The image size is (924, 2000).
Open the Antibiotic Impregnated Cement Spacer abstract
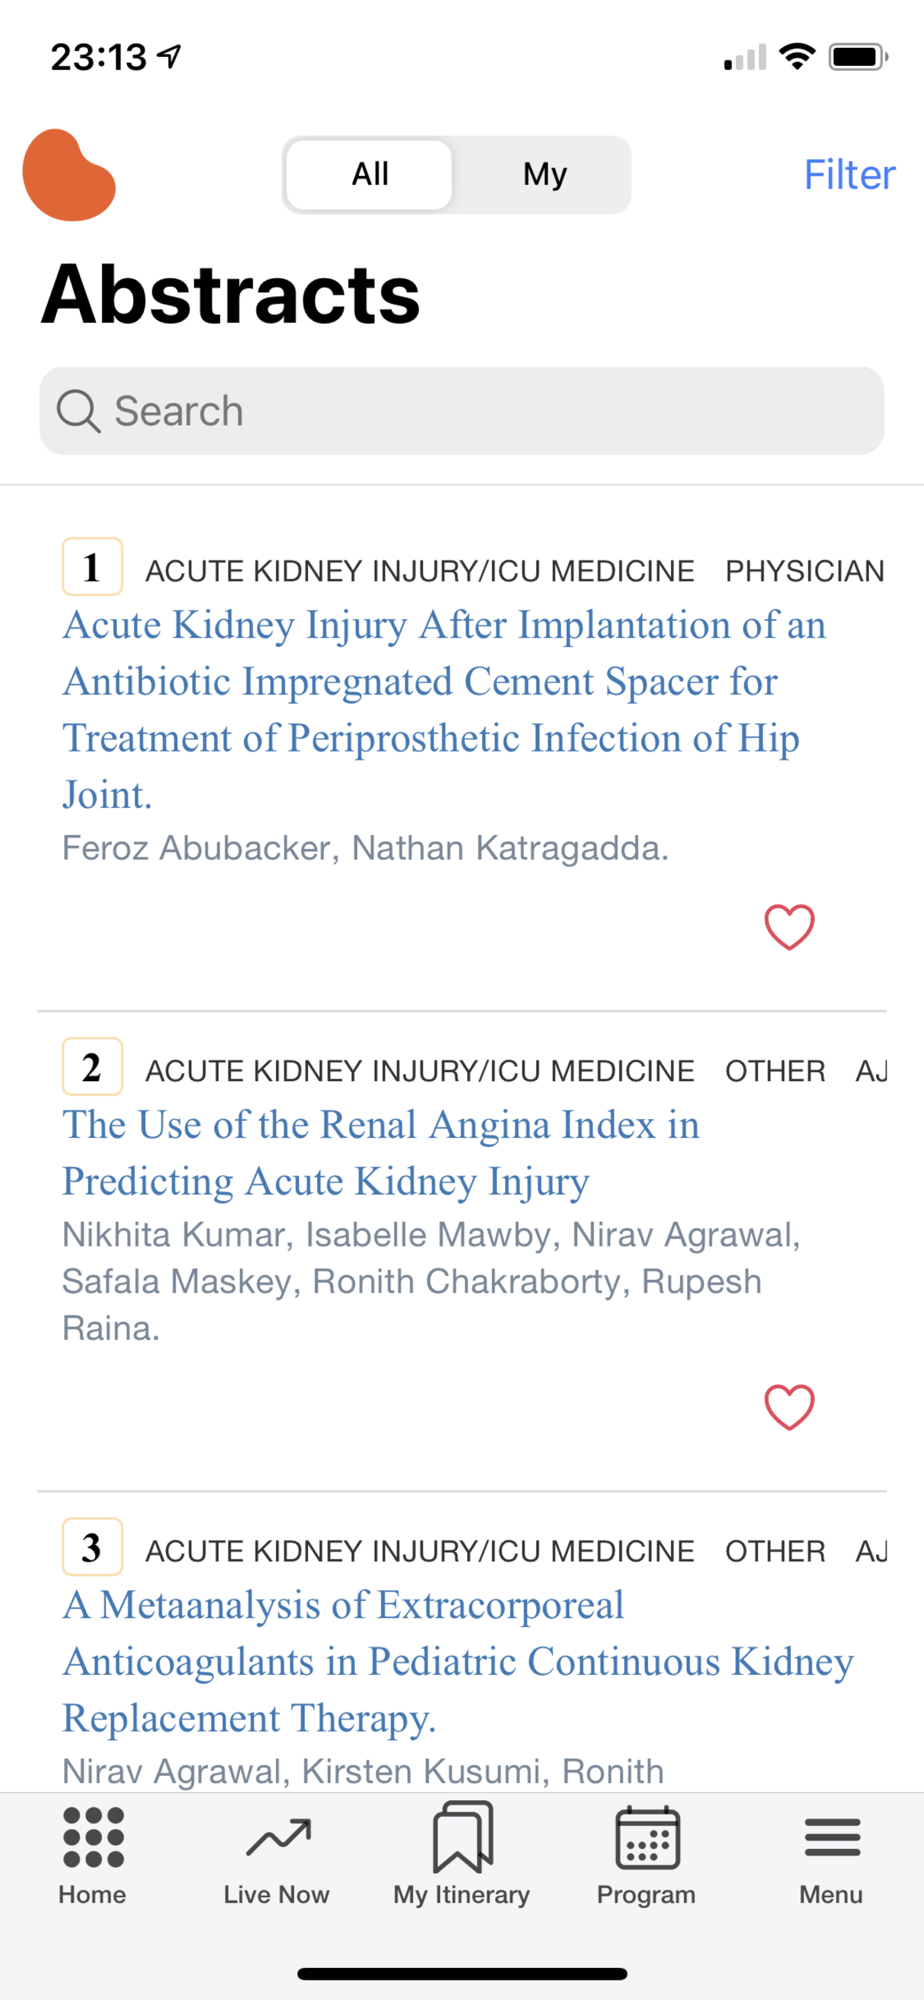click(x=445, y=709)
